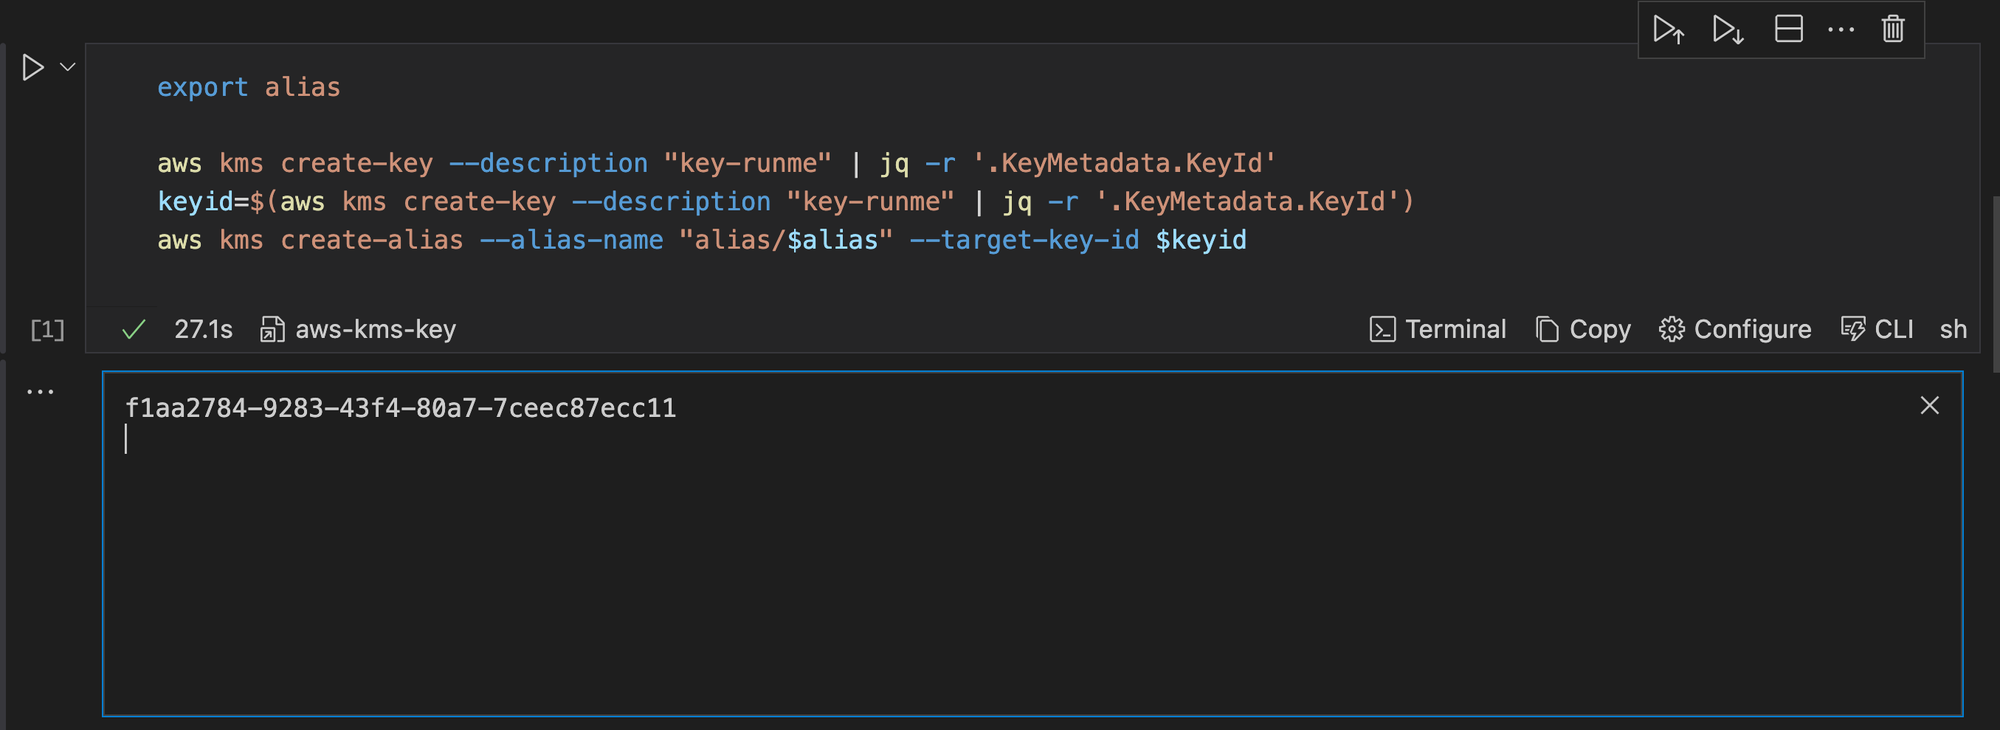This screenshot has width=2000, height=730.
Task: Split the cell using the toolbar icon
Action: [x=1788, y=29]
